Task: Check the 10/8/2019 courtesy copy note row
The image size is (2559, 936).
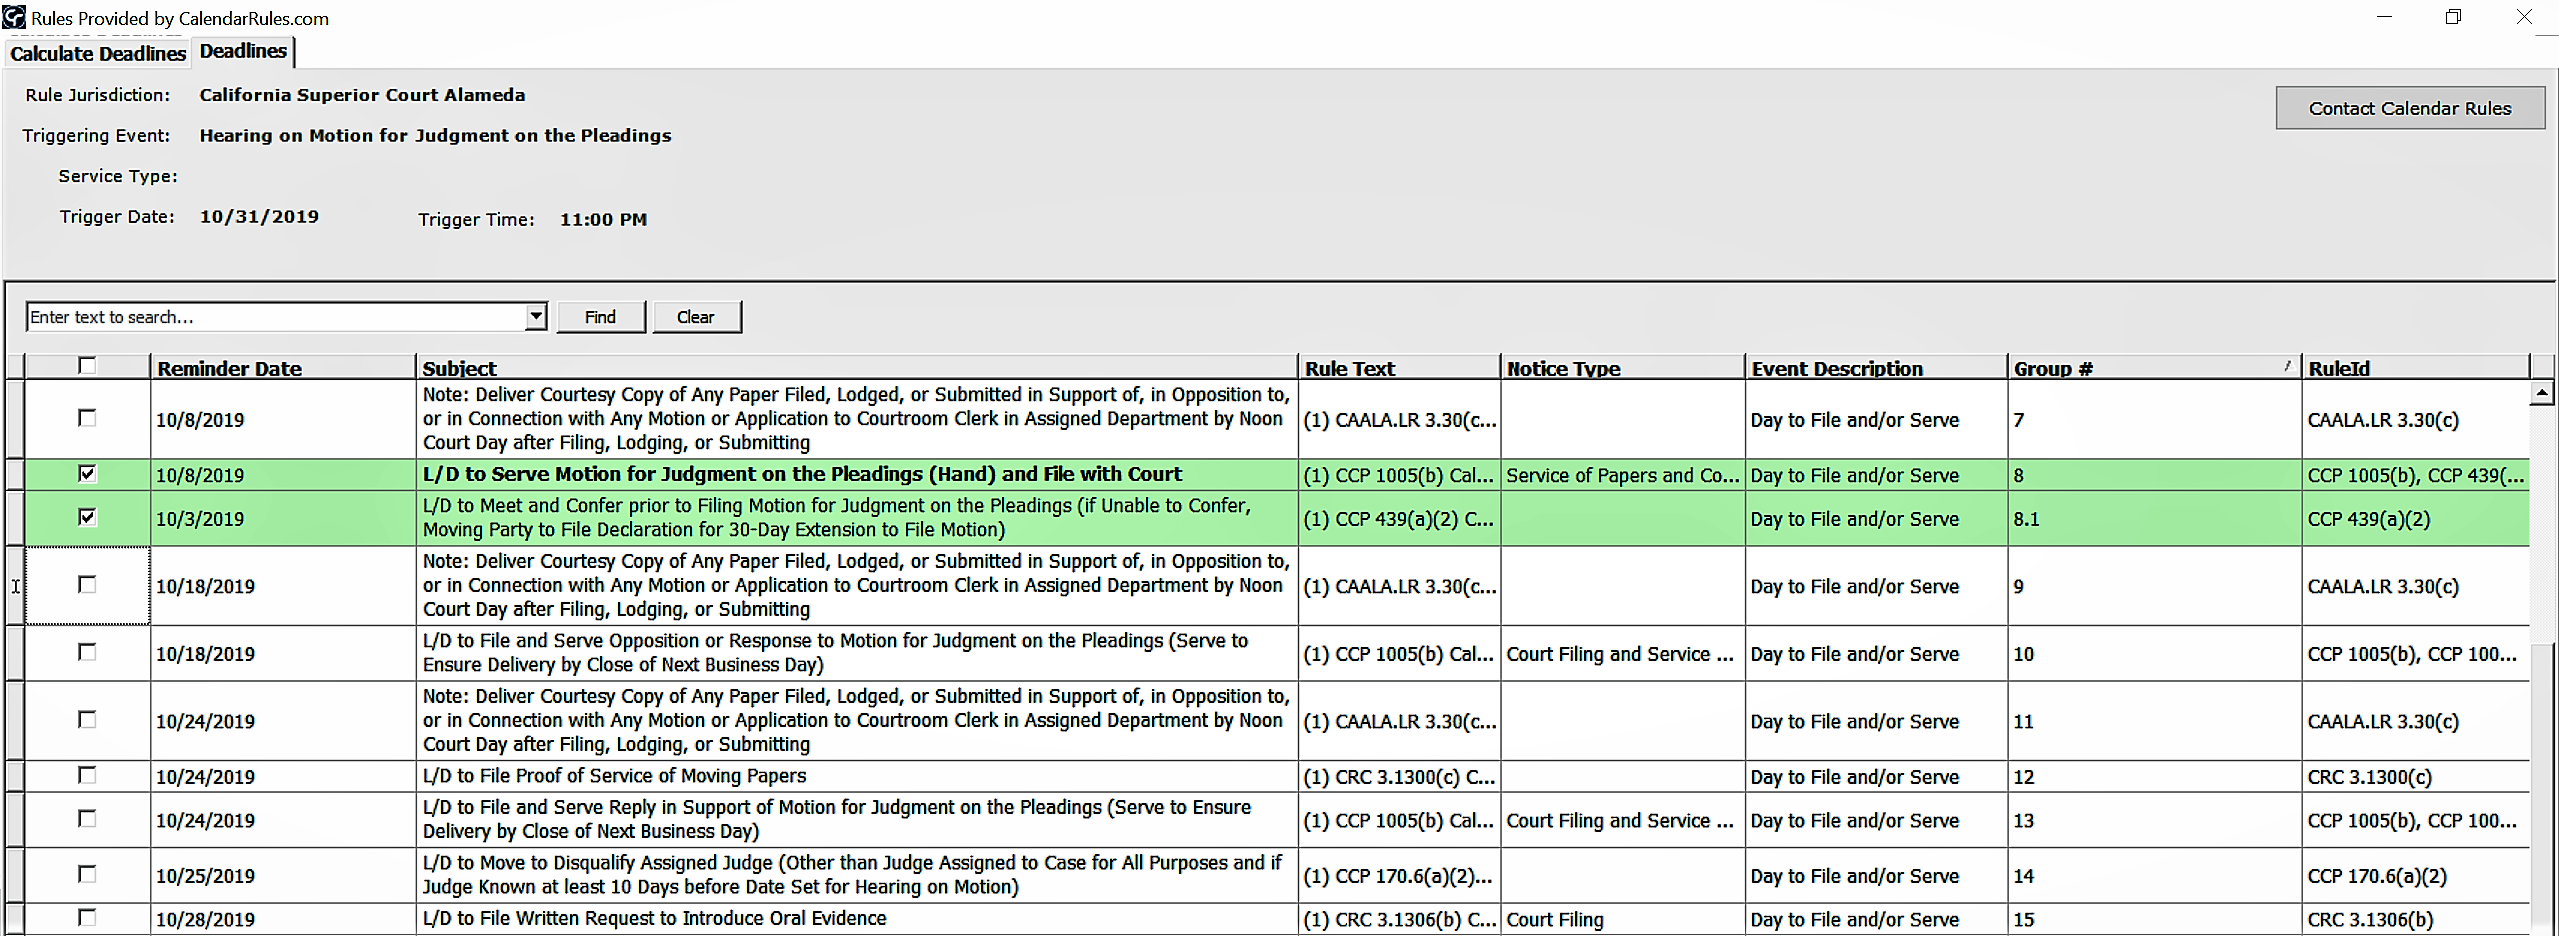Action: (87, 418)
